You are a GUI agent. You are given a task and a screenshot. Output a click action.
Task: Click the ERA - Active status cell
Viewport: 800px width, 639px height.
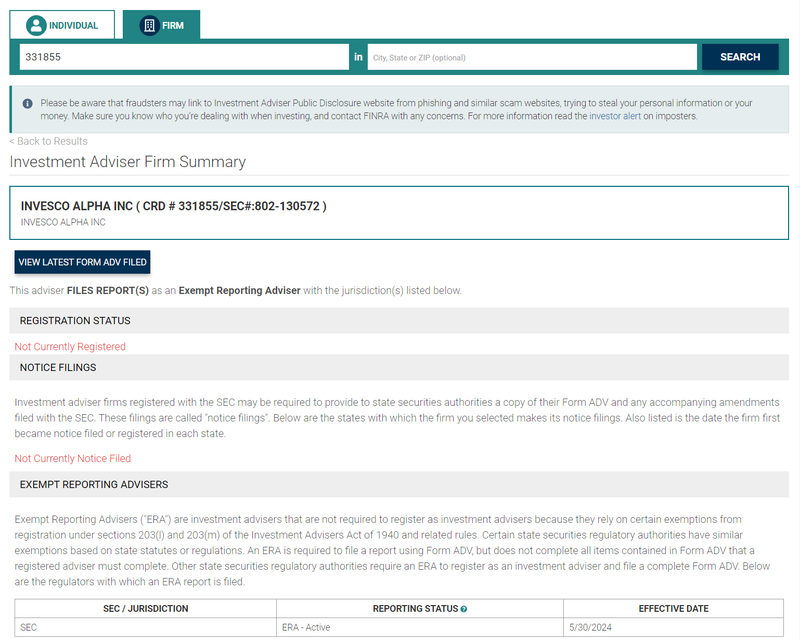coord(419,627)
